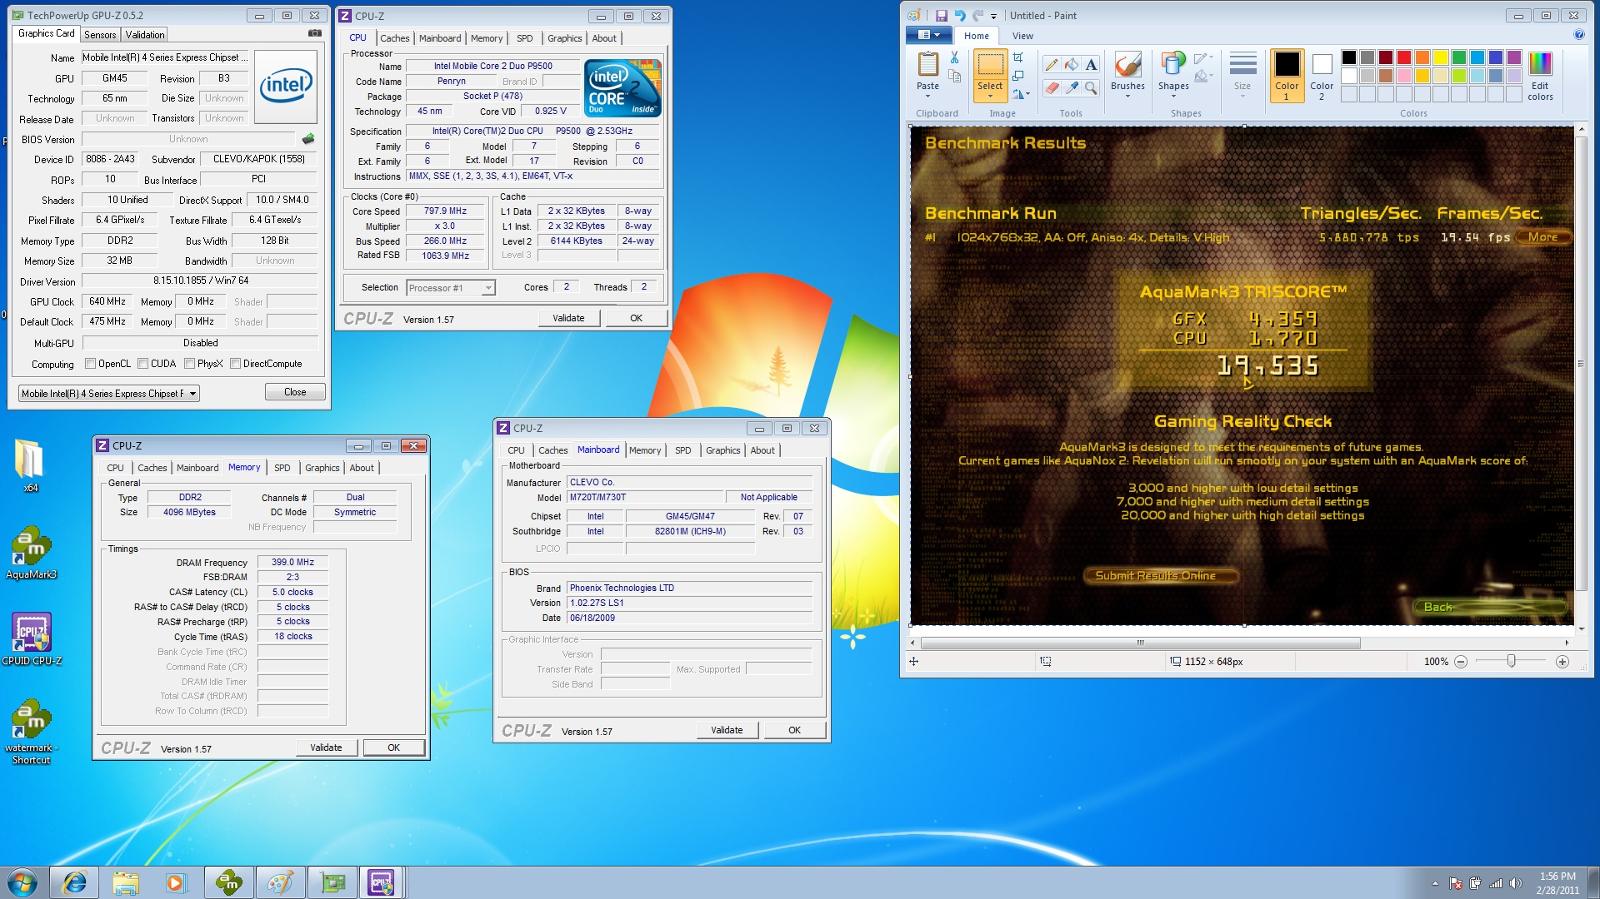Toggle the PhysX checkbox in GPU-Z
This screenshot has height=899, width=1600.
189,364
